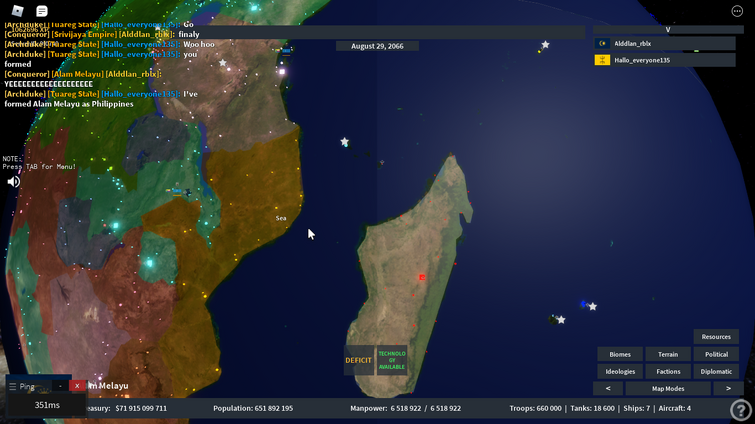Click the Tanks count in status bar
This screenshot has height=424, width=755.
592,408
